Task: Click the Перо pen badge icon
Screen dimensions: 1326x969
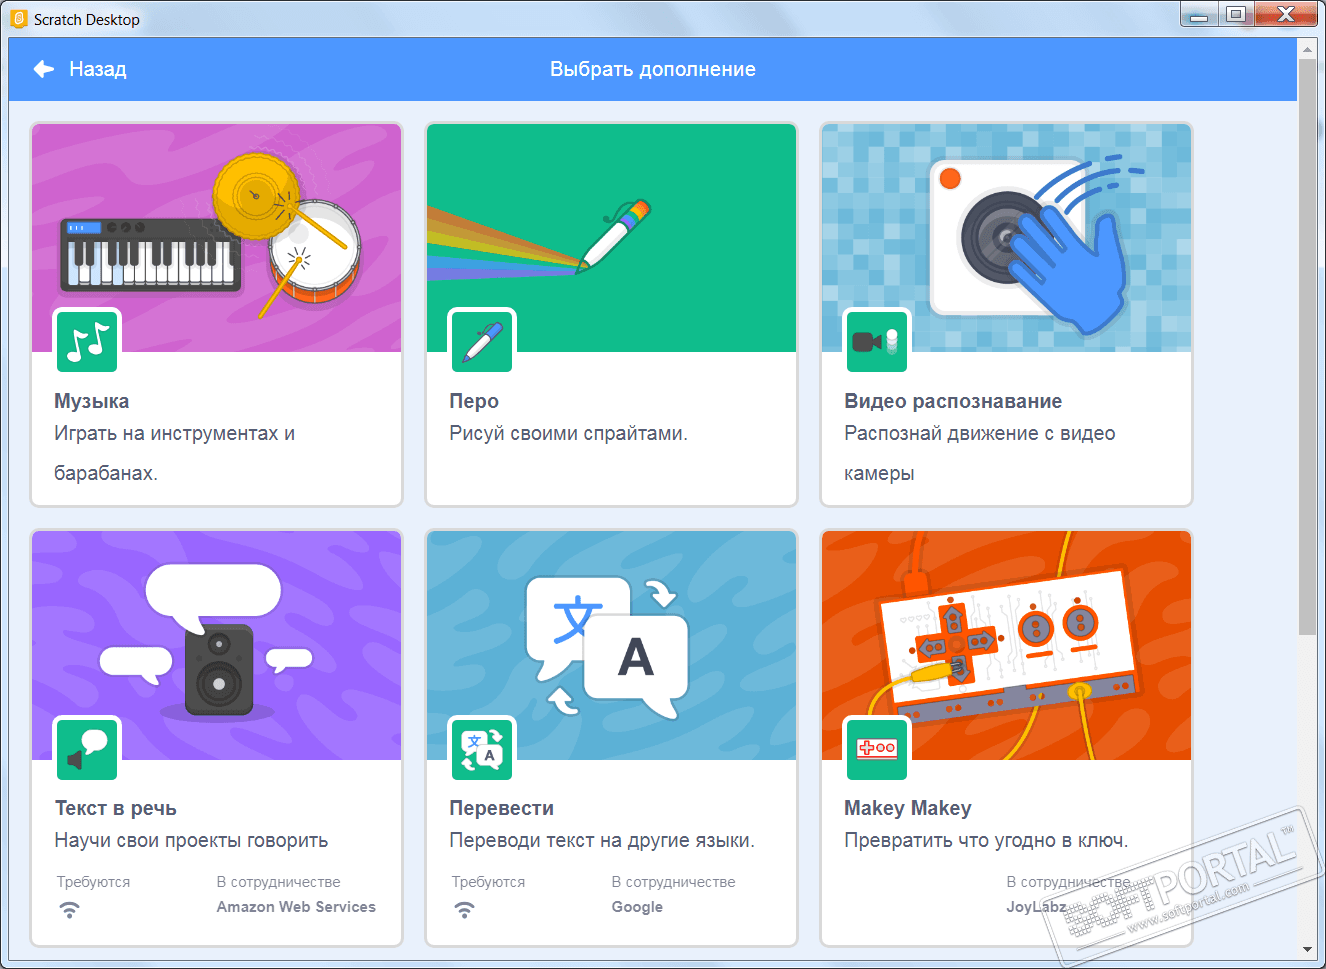Action: point(482,341)
